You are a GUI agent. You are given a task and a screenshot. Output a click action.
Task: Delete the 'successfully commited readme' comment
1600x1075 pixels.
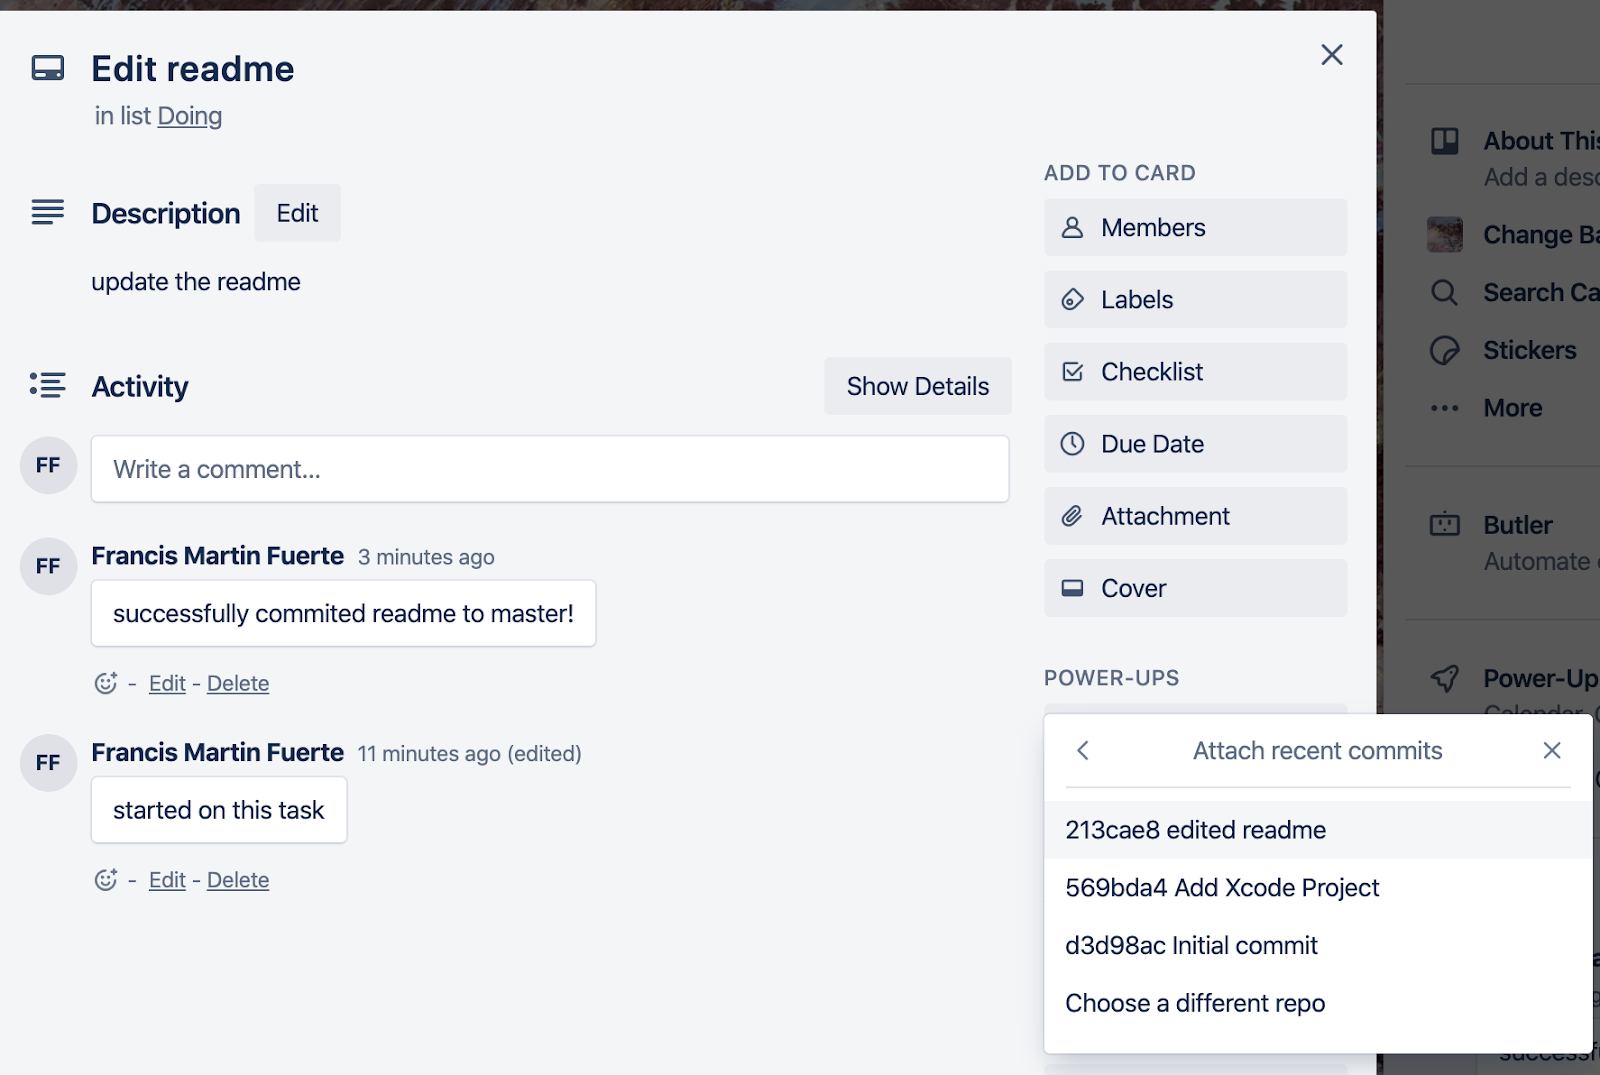238,684
